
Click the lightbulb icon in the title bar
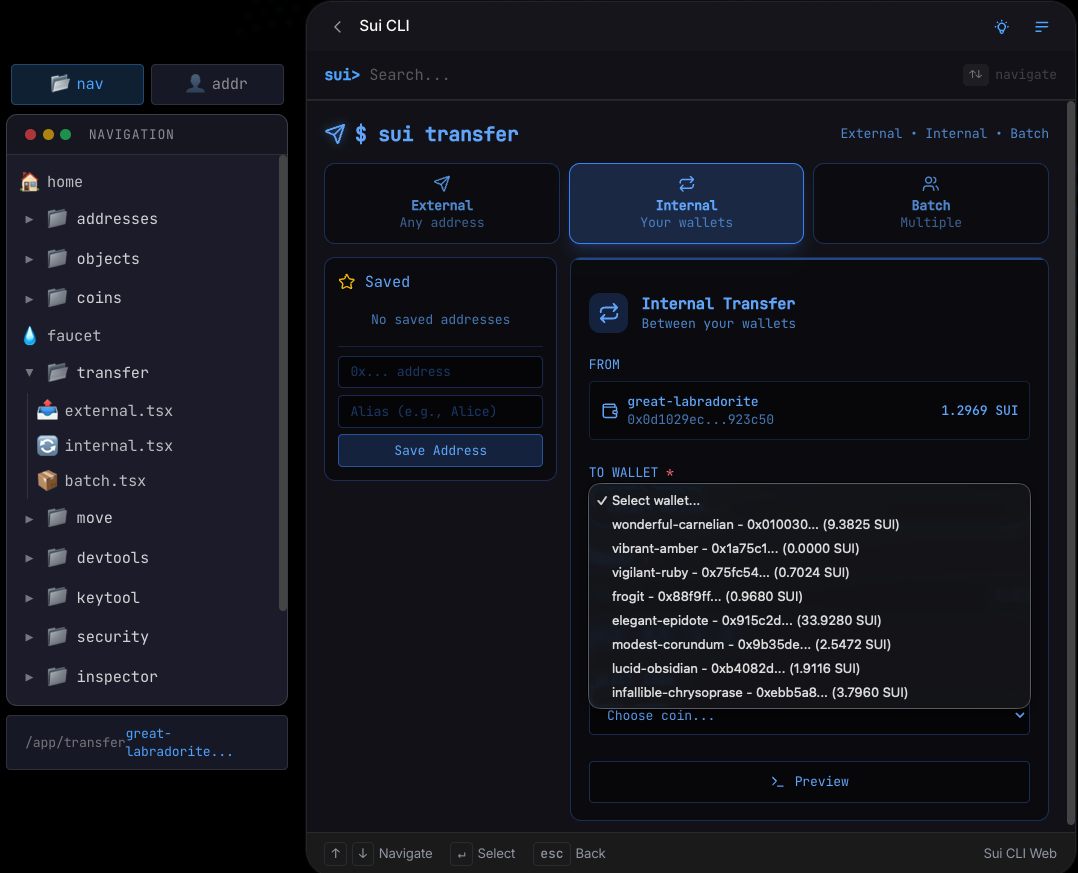click(x=1001, y=27)
